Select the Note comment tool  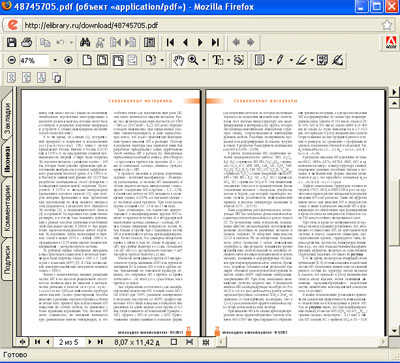pos(260,60)
